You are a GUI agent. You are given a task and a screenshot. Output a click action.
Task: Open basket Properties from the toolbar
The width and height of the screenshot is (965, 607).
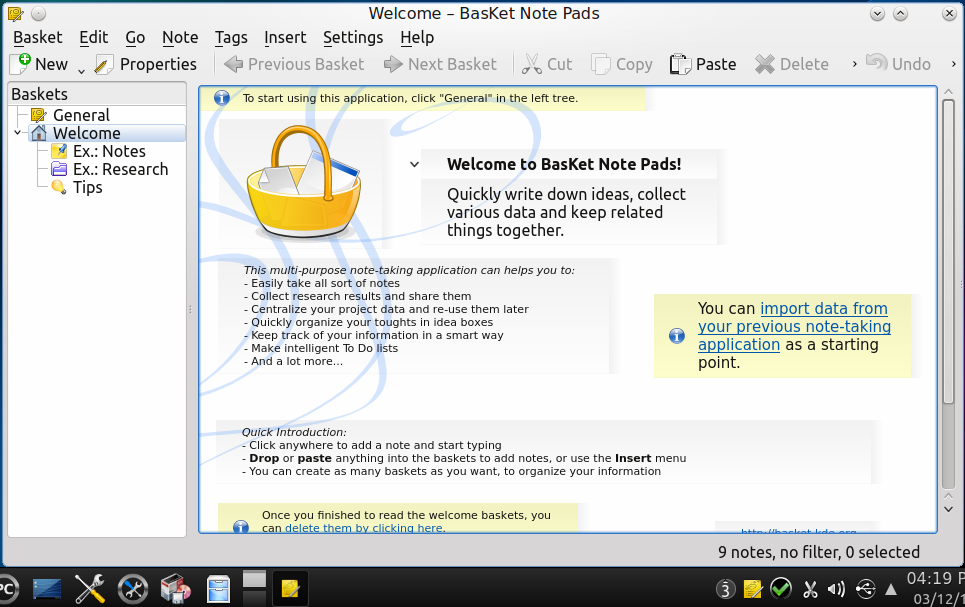tap(146, 64)
